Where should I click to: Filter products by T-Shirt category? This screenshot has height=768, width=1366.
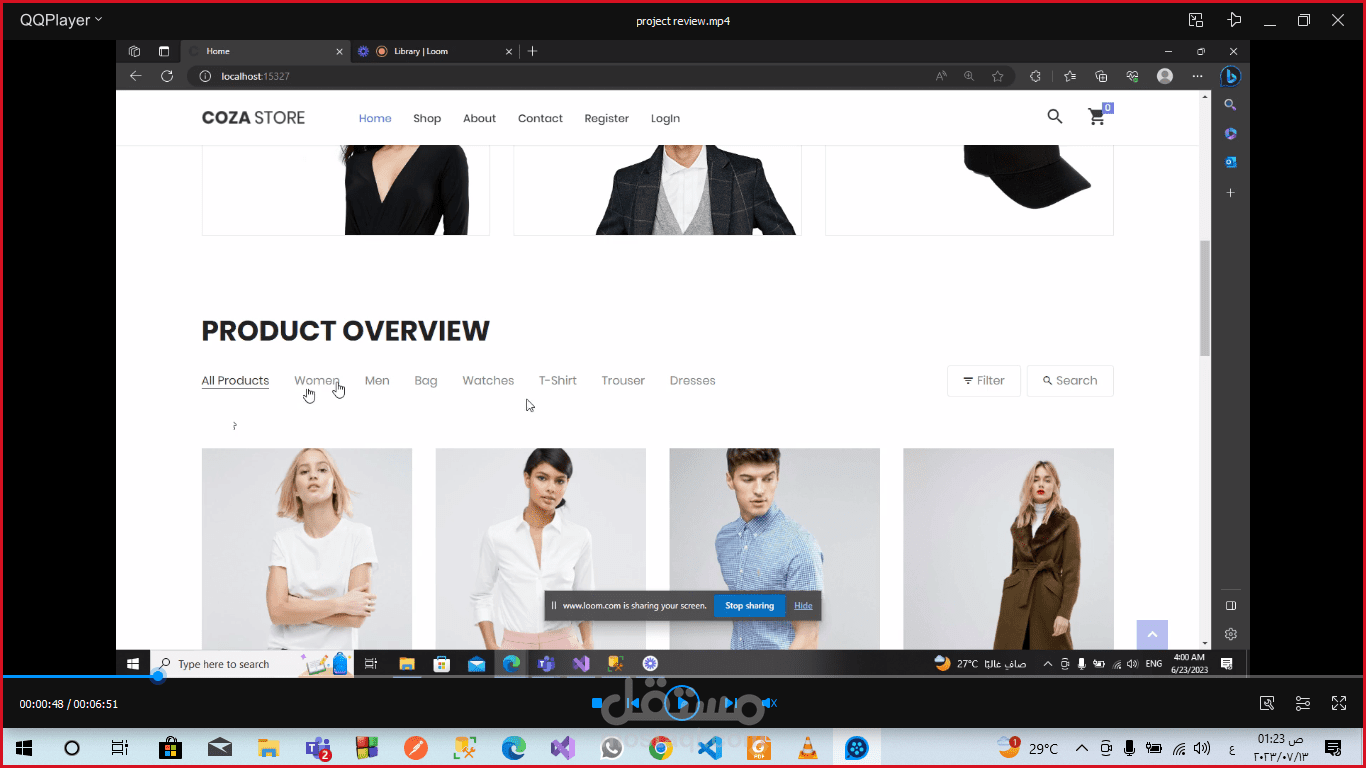click(x=558, y=380)
